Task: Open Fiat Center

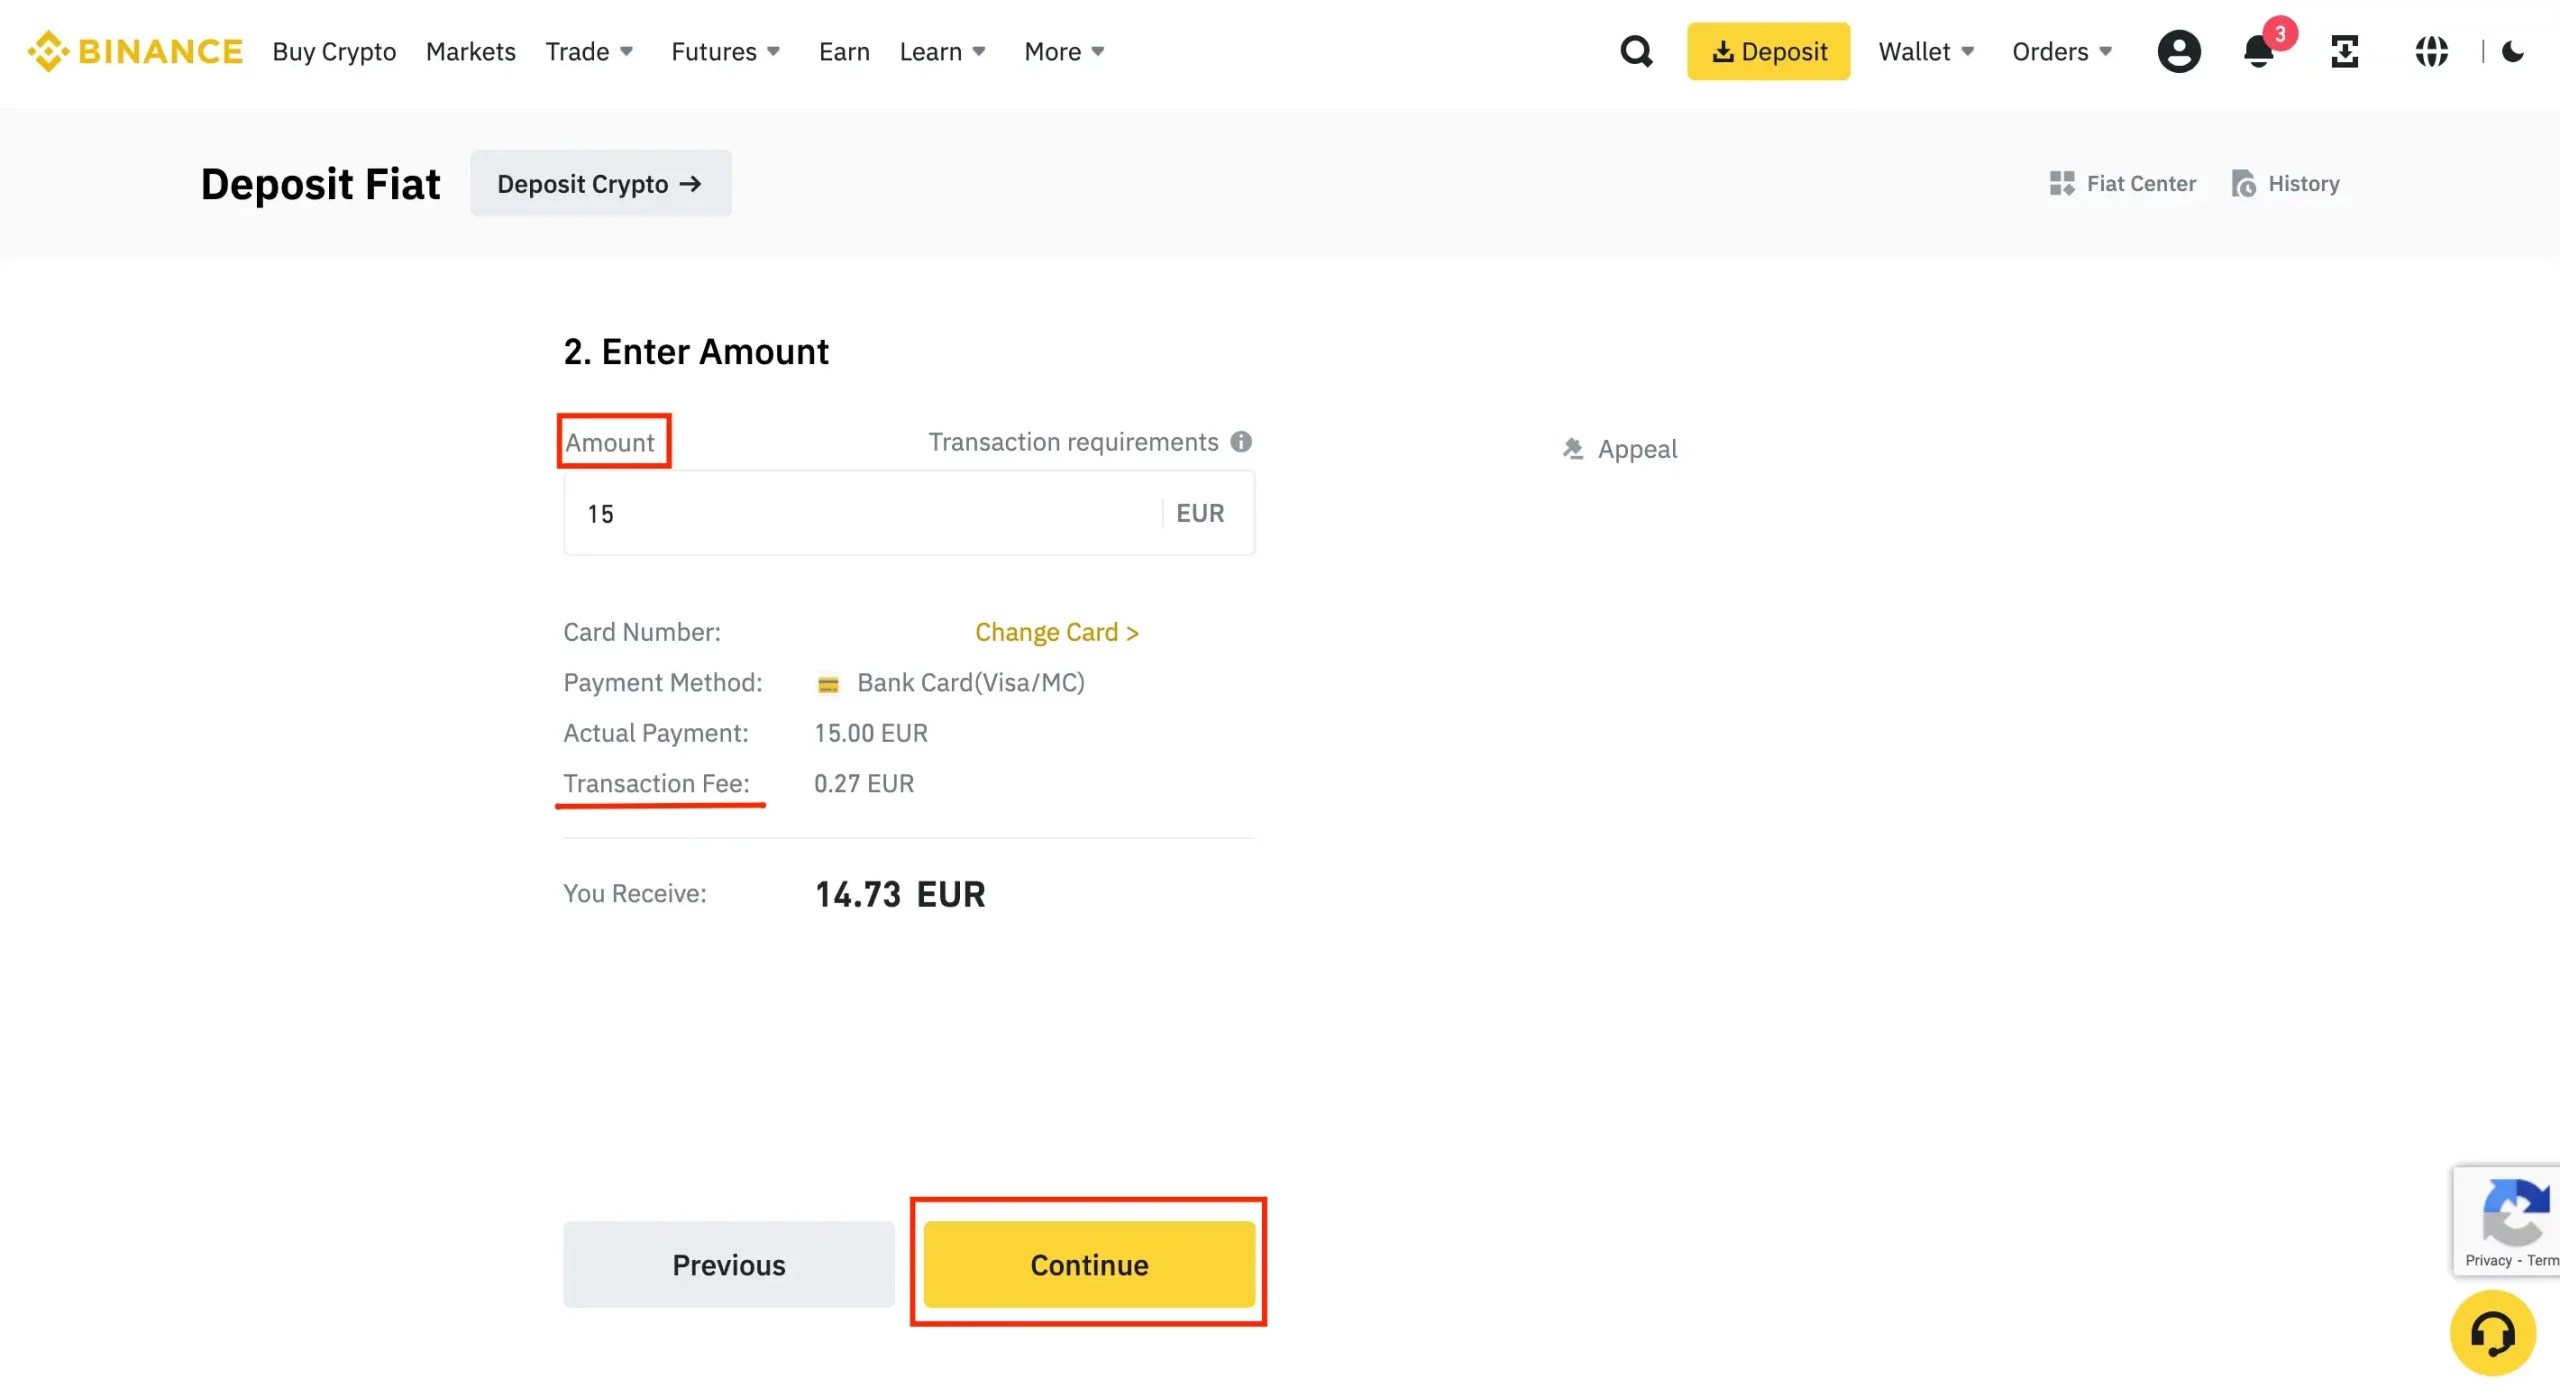Action: pyautogui.click(x=2122, y=183)
